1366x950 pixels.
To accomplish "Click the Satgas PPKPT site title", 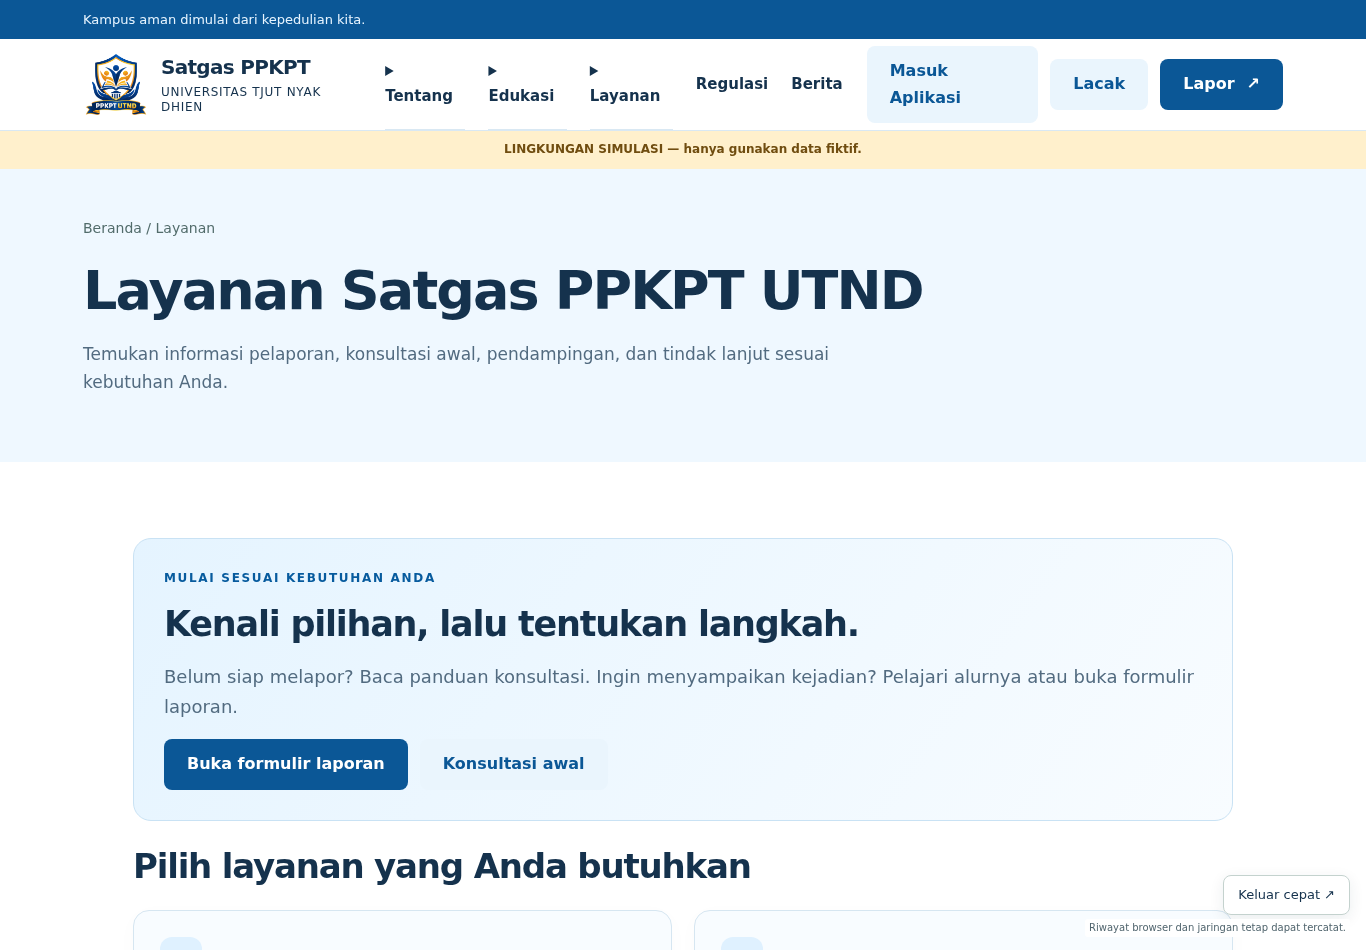I will 236,67.
